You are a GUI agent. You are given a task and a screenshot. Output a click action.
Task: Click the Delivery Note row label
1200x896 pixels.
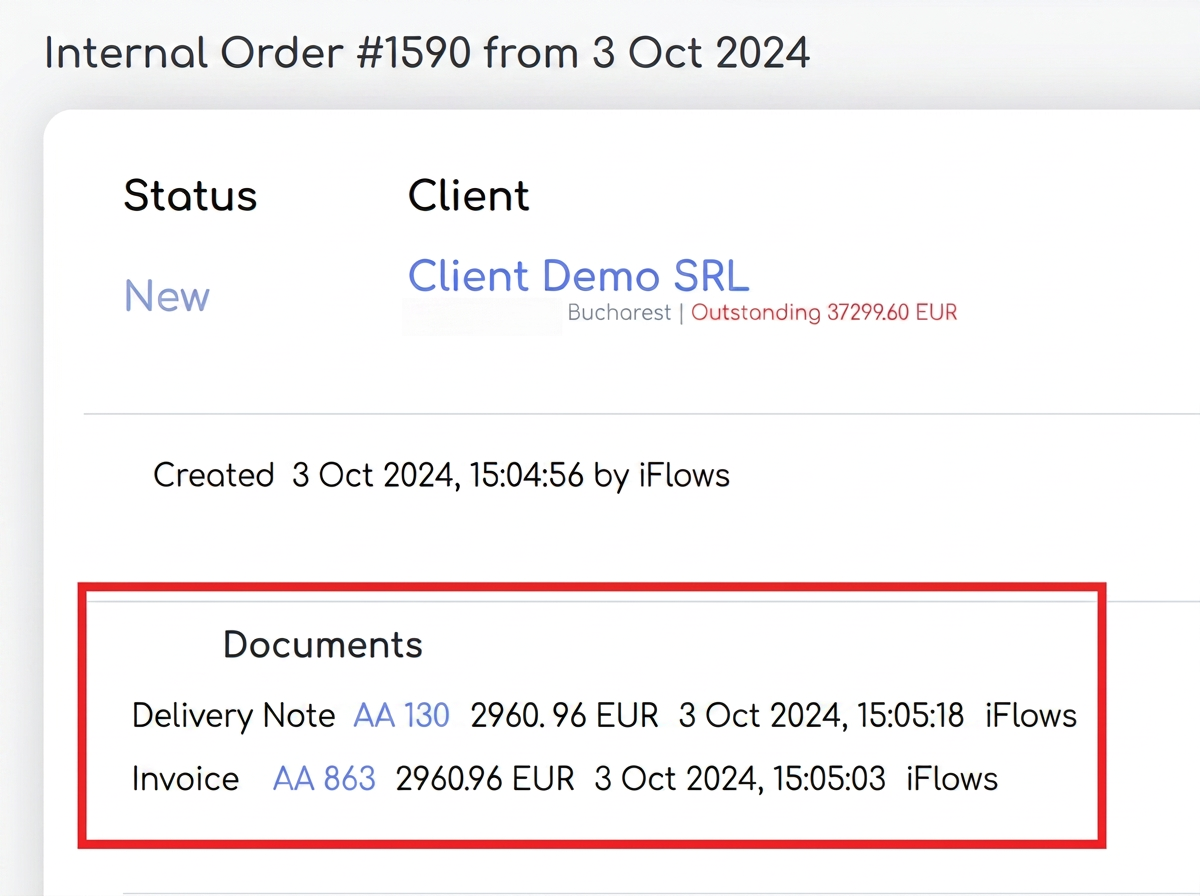click(x=233, y=715)
